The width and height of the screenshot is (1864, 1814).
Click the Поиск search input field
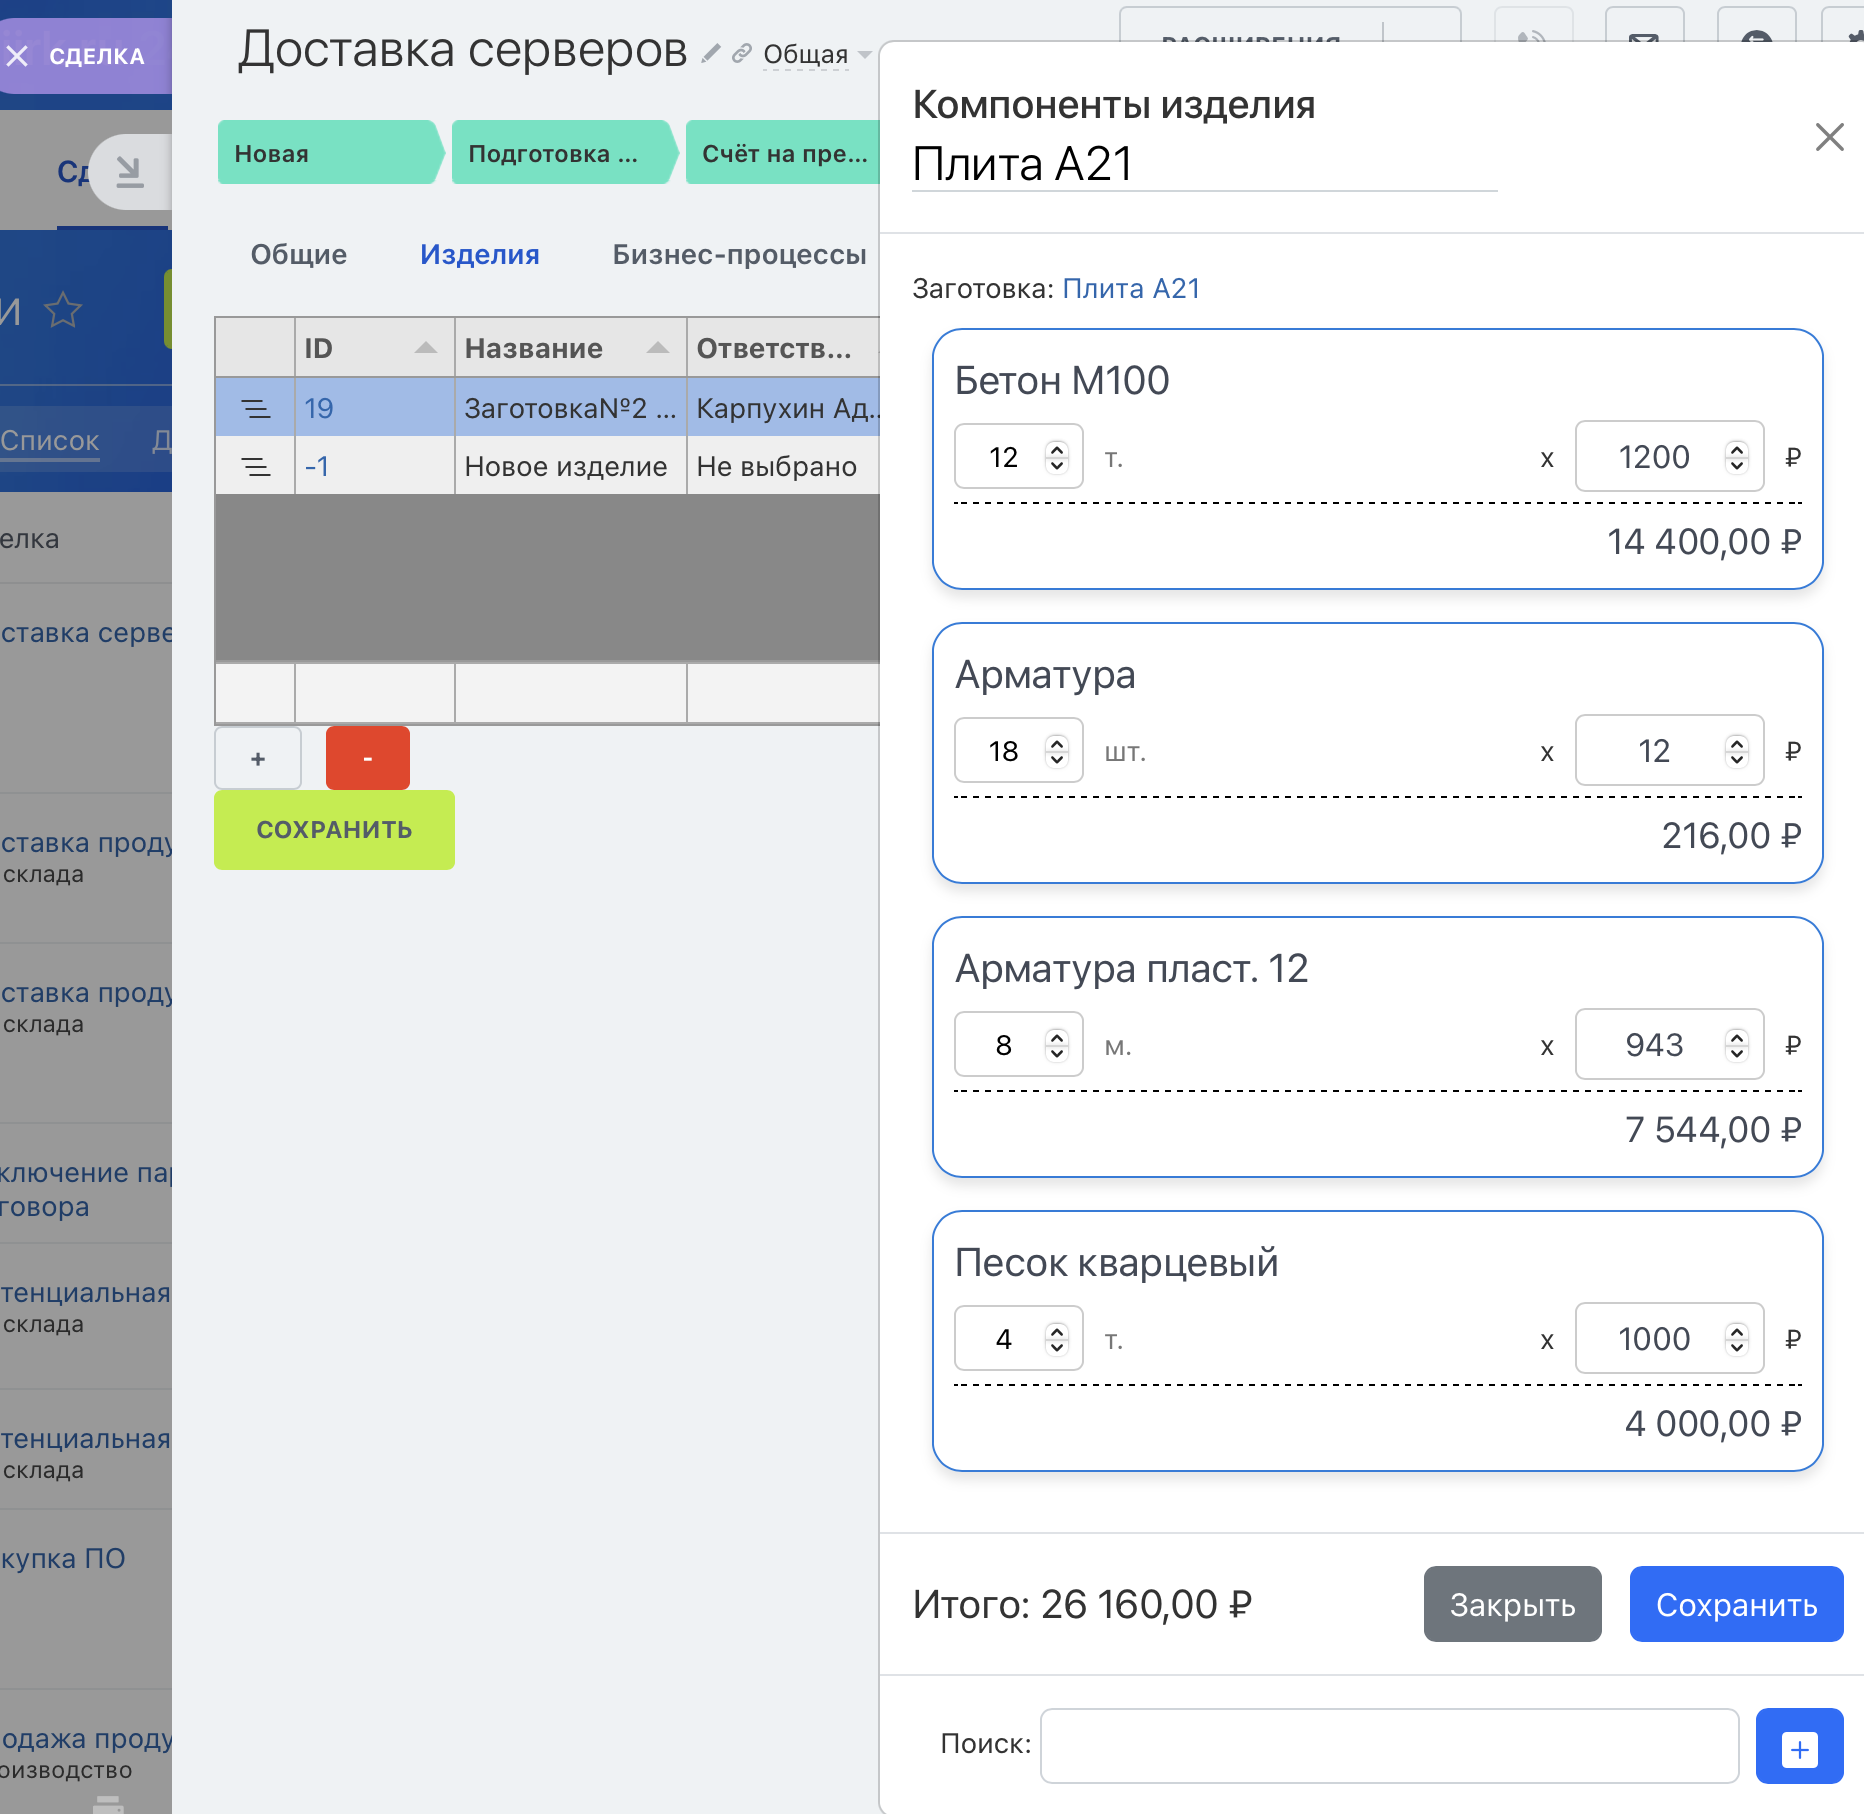[x=1388, y=1745]
